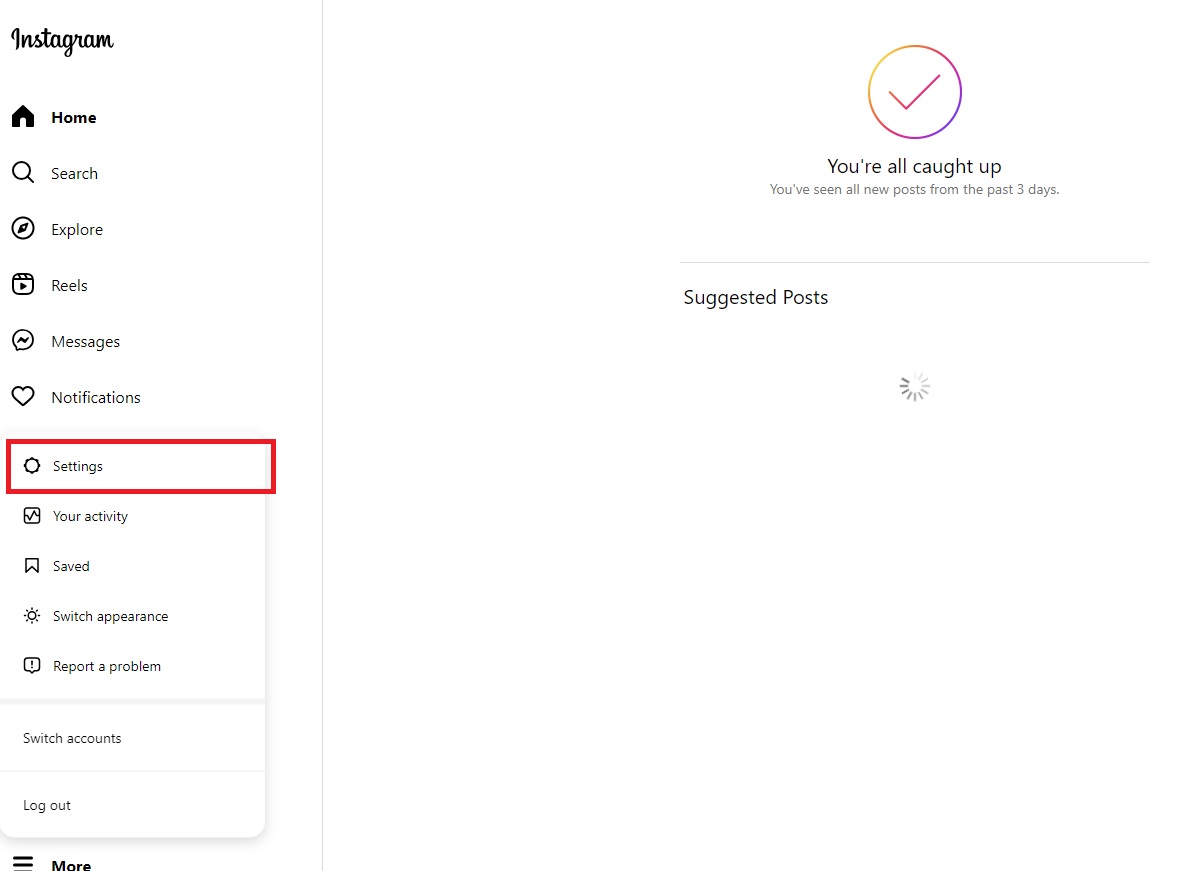
Task: Select Settings menu entry
Action: pyautogui.click(x=141, y=466)
